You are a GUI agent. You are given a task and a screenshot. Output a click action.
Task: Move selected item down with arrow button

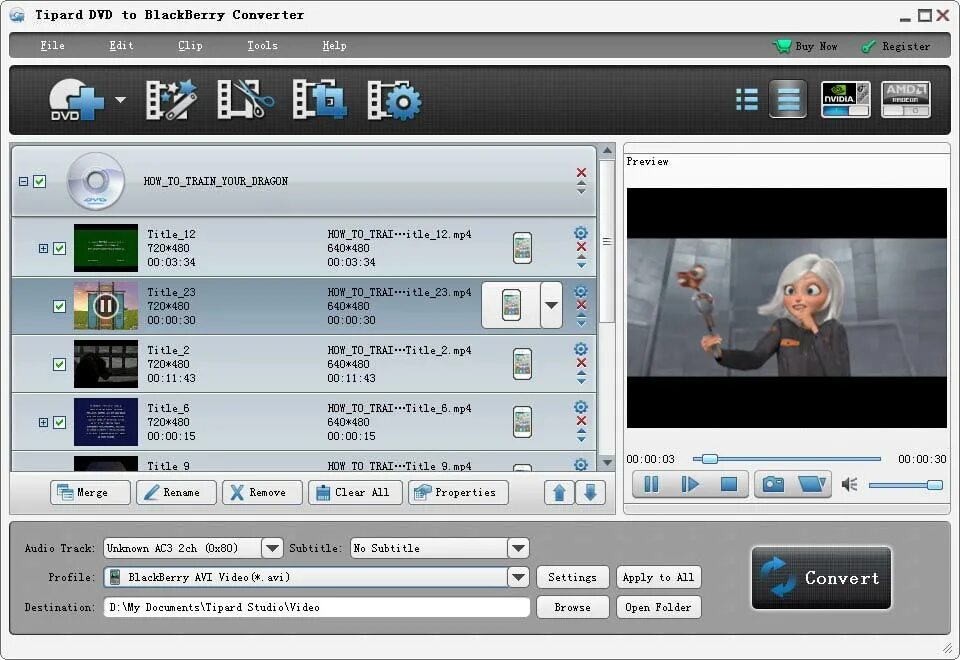click(590, 492)
